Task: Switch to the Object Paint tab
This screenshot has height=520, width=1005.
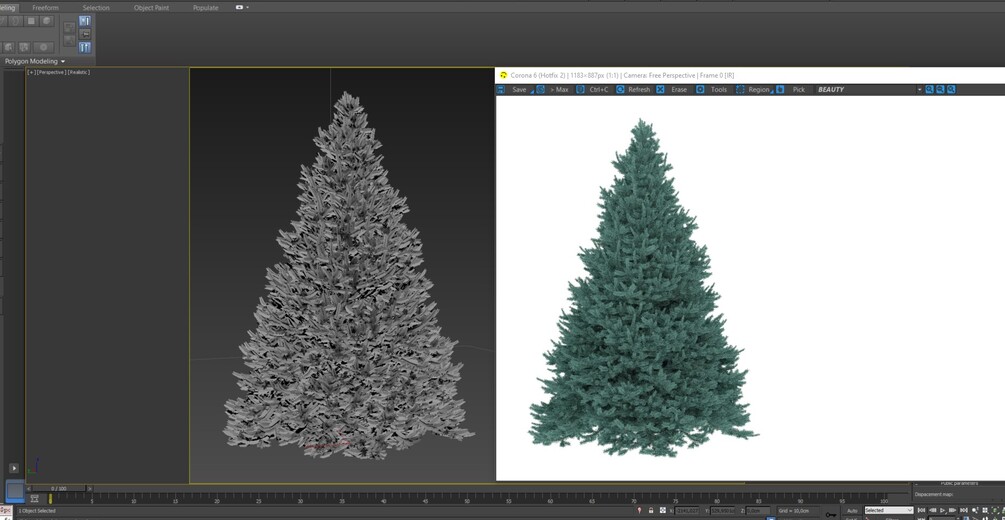Action: click(151, 8)
